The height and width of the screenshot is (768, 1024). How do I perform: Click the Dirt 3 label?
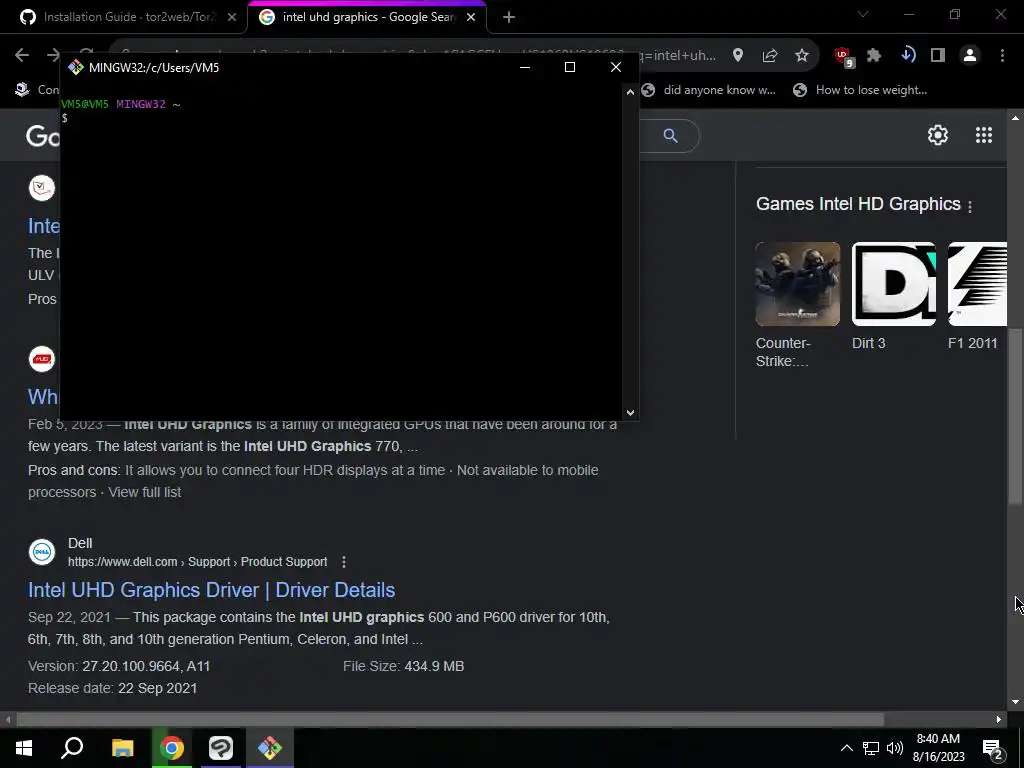click(x=869, y=344)
